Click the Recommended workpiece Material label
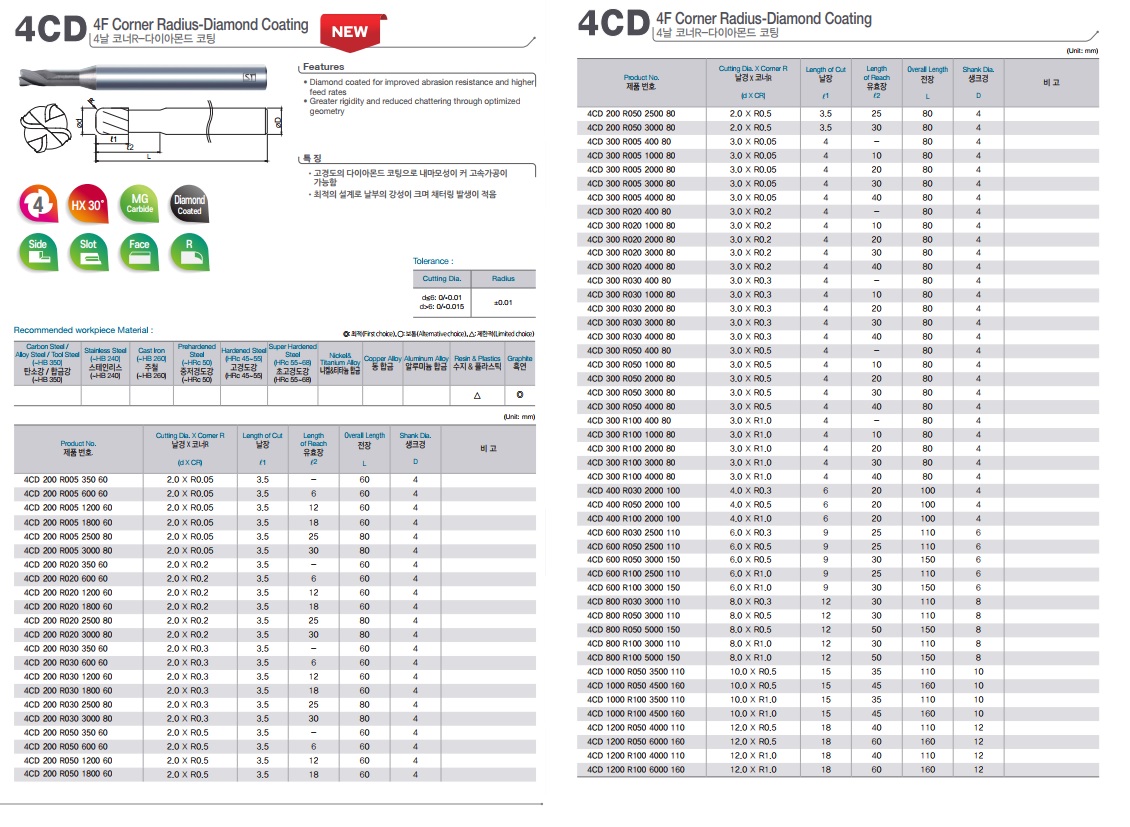This screenshot has width=1130, height=827. point(84,330)
